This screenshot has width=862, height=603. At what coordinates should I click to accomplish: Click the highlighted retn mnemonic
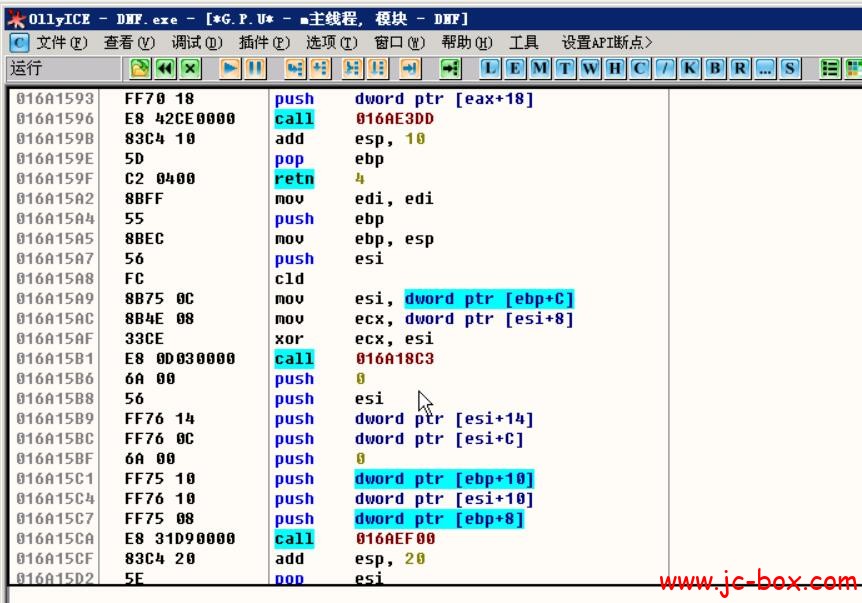tap(294, 179)
